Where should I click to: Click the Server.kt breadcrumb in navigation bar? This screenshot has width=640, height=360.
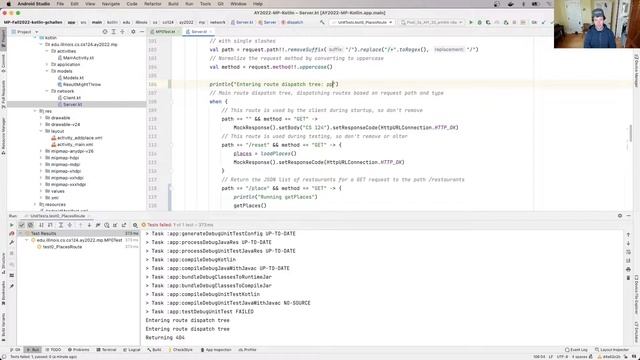coord(242,22)
